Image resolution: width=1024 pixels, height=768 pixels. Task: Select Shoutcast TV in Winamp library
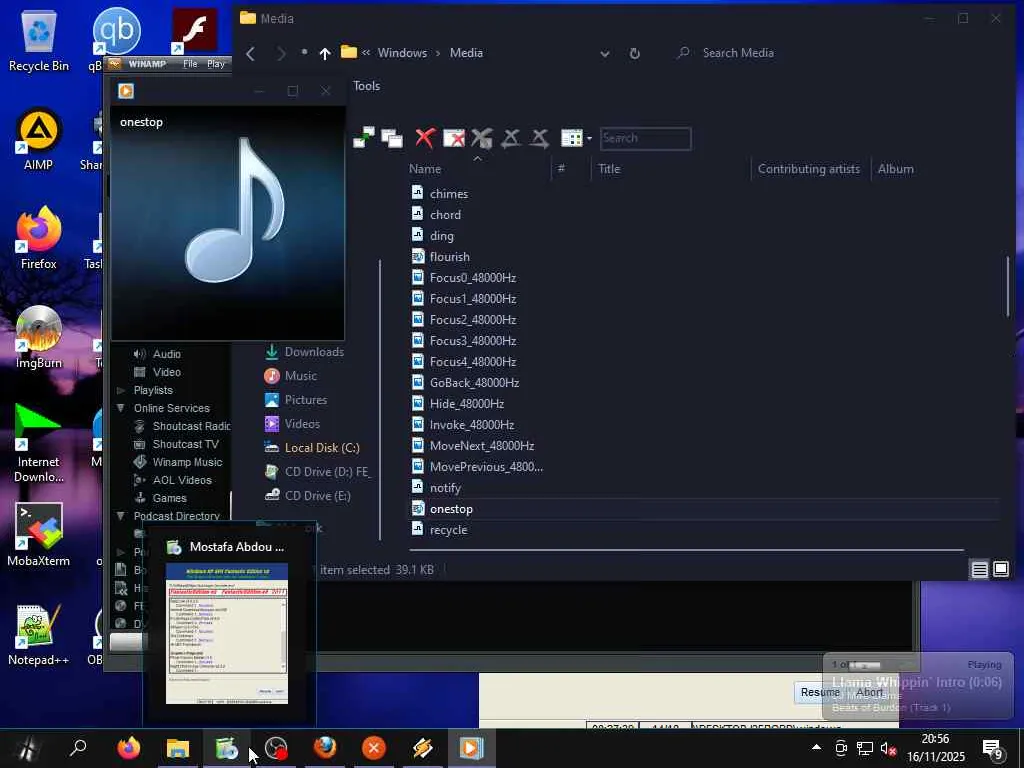(185, 444)
